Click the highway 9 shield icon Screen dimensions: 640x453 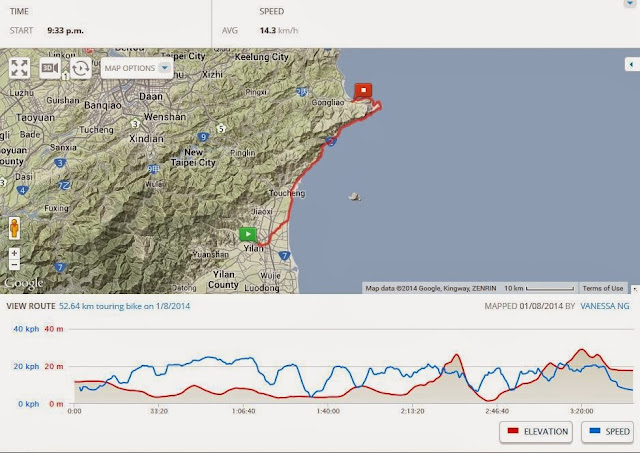(x=203, y=137)
